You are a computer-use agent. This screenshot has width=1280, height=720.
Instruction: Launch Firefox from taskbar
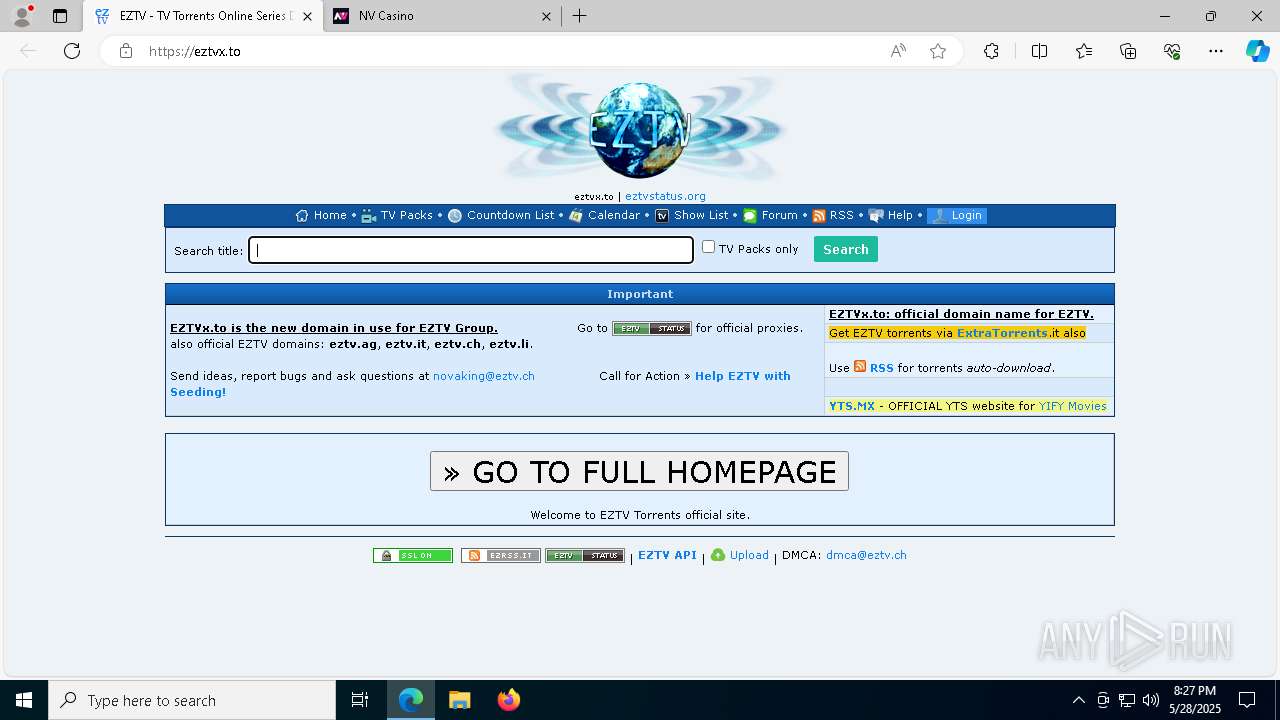(509, 700)
